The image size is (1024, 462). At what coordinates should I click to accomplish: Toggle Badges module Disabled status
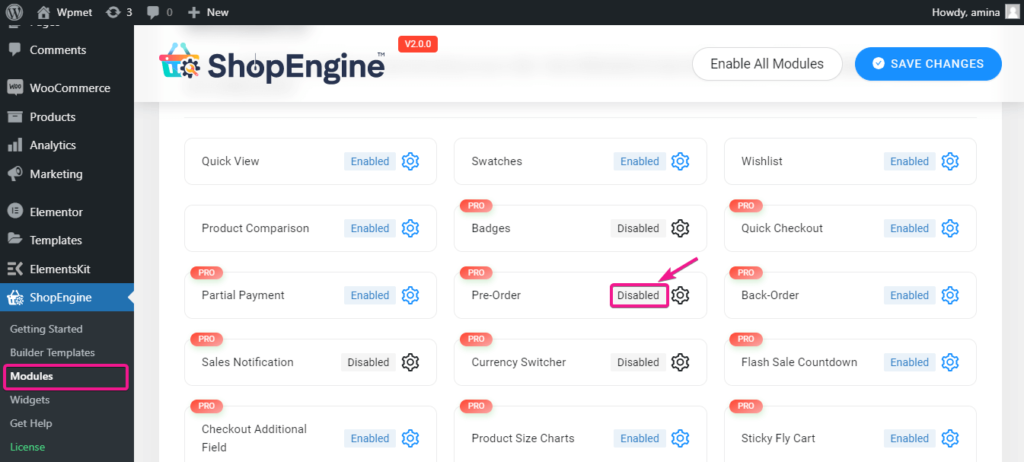(x=638, y=228)
